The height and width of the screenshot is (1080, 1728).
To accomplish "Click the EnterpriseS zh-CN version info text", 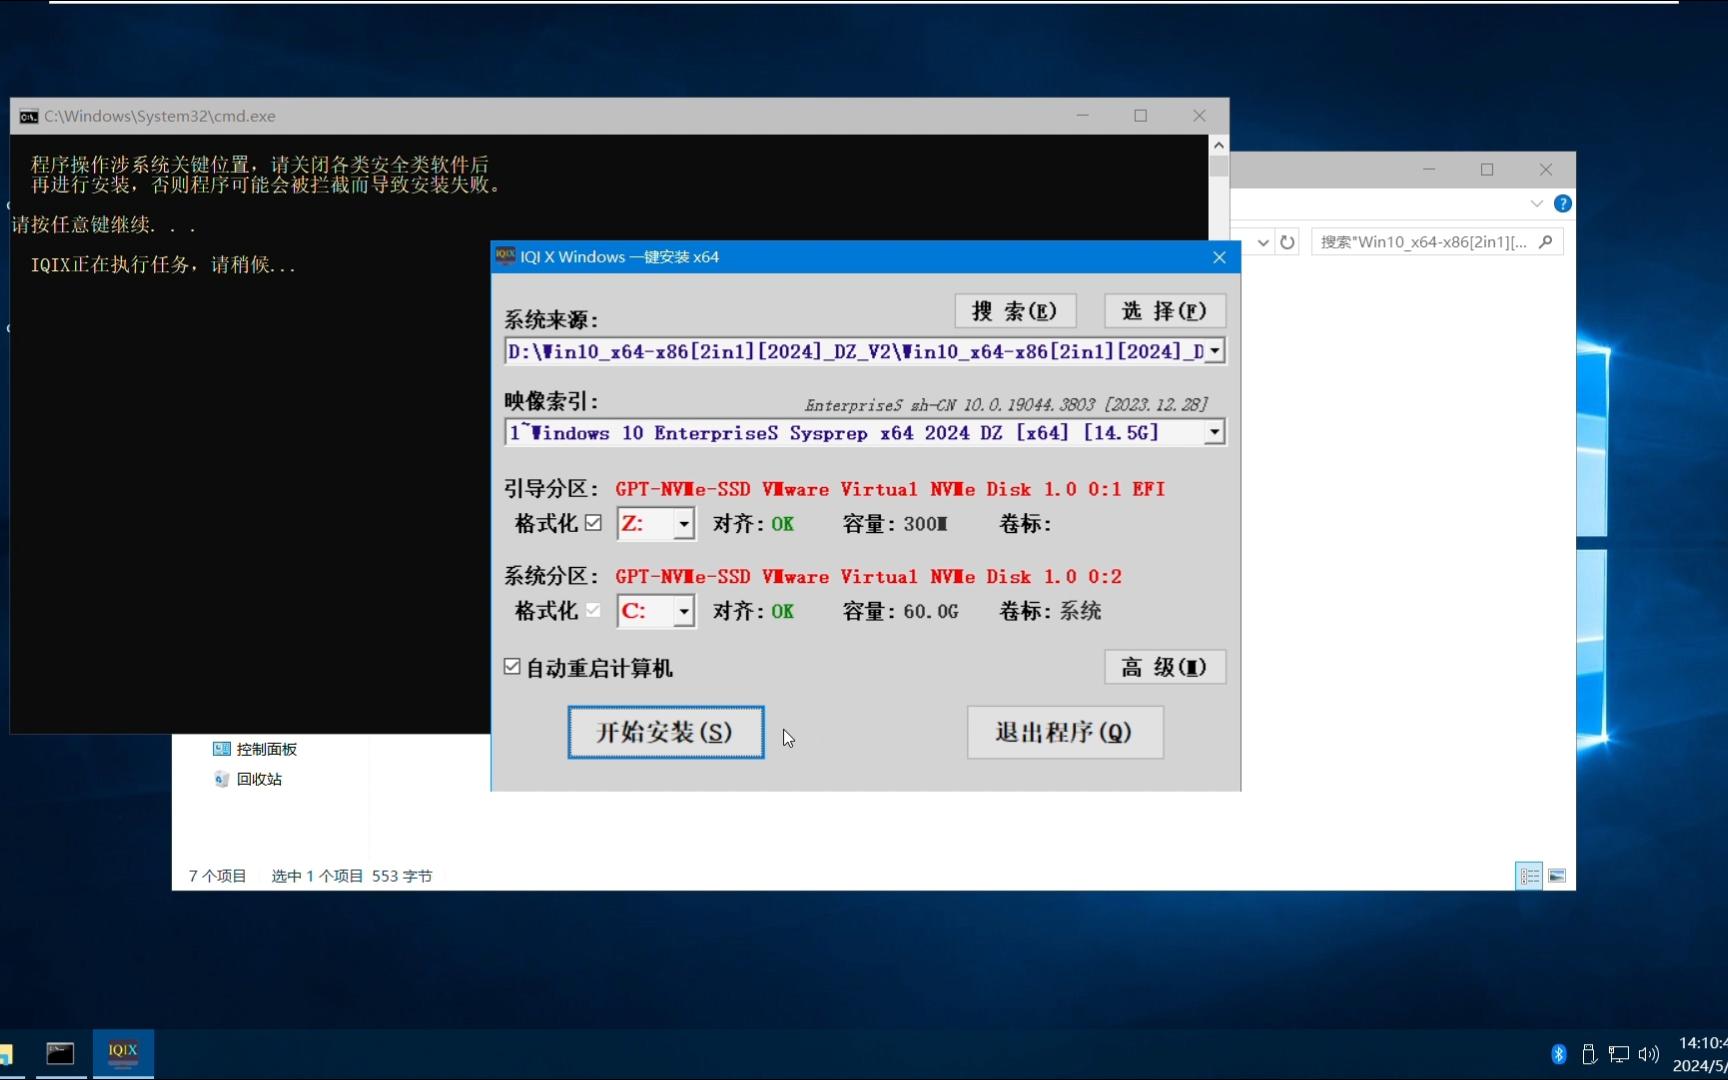I will [1006, 405].
